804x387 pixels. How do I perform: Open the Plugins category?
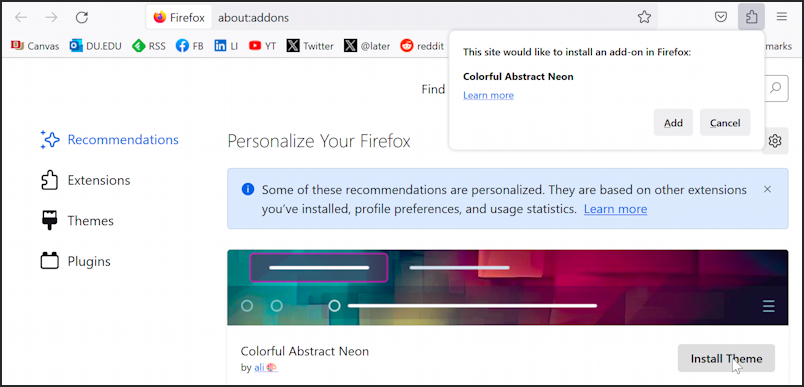click(76, 261)
